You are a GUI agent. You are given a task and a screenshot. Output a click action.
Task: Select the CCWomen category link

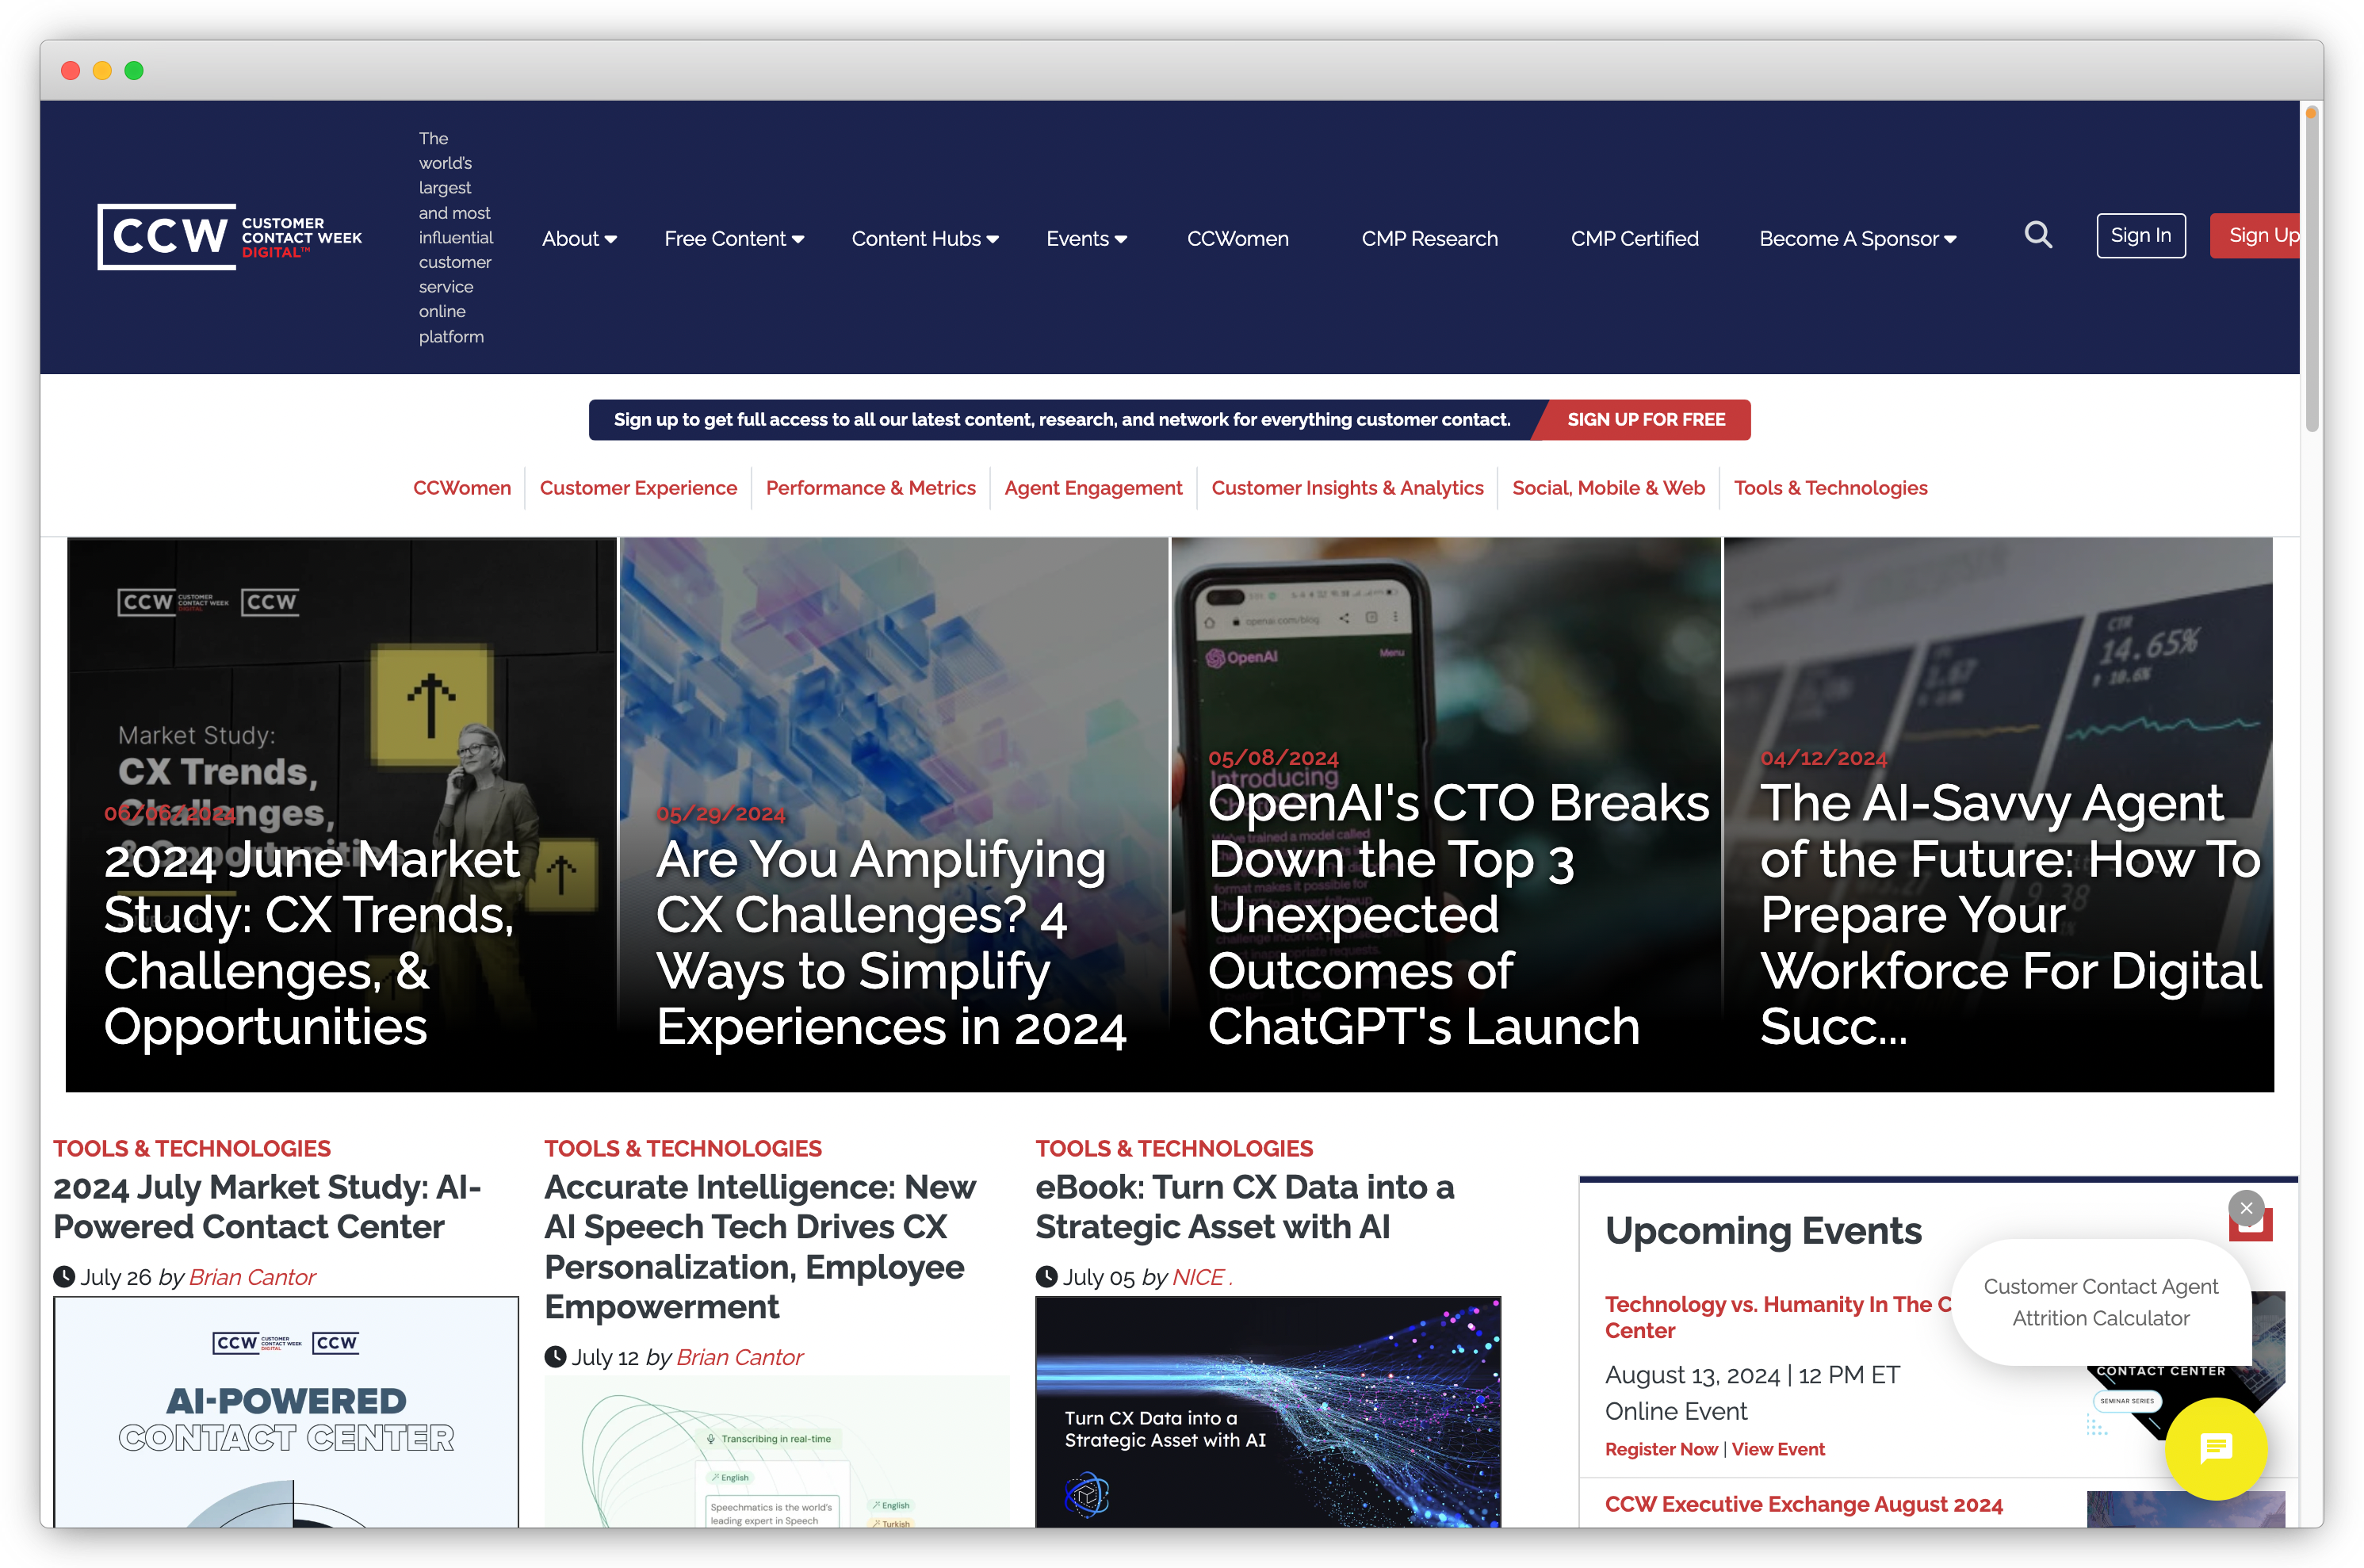pos(462,488)
